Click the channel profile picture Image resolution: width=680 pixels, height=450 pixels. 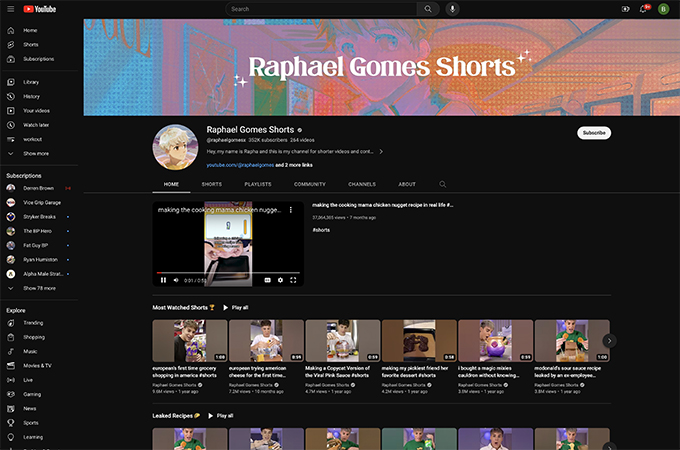click(x=175, y=147)
